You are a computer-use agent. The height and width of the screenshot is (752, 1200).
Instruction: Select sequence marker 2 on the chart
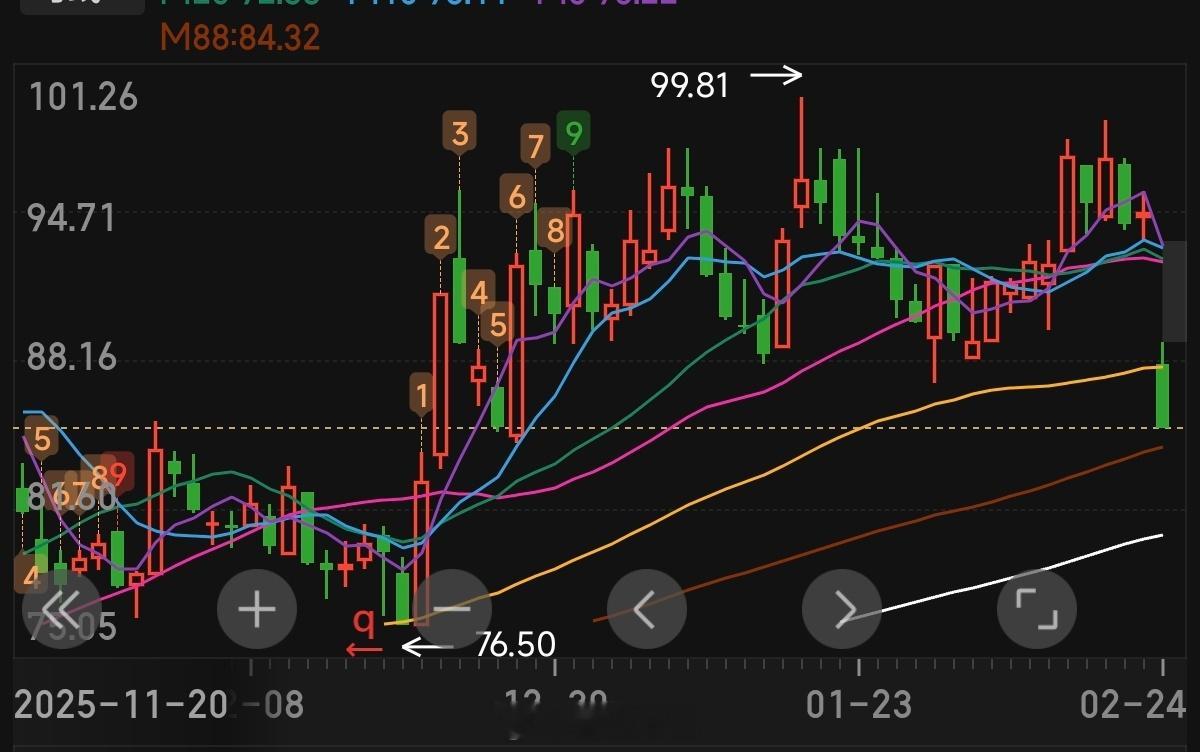click(x=441, y=237)
